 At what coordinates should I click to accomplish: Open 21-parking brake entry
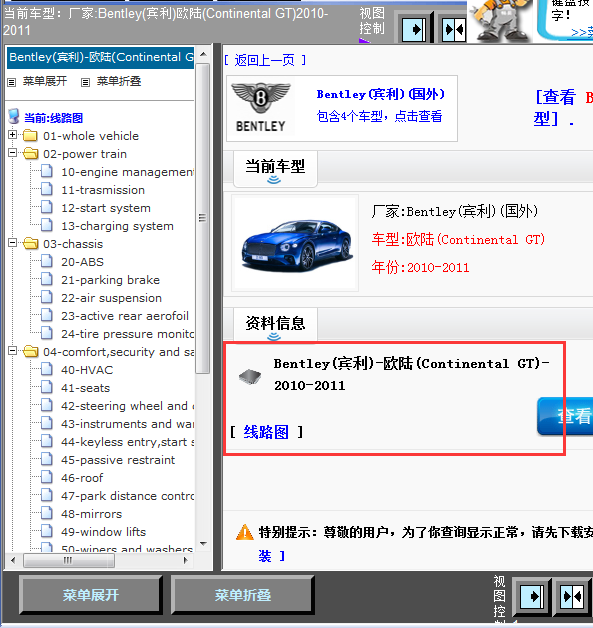click(111, 280)
